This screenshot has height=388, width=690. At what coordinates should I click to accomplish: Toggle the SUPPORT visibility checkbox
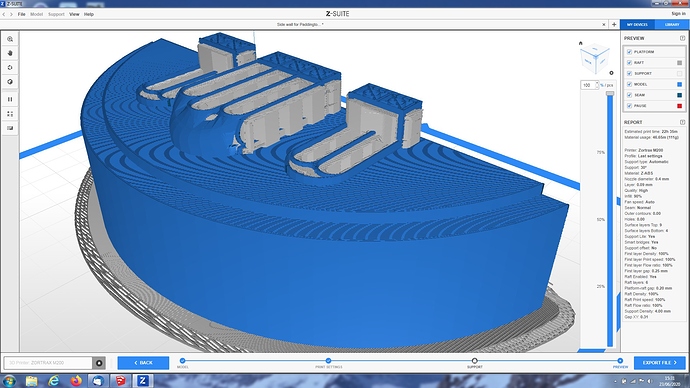coord(629,73)
